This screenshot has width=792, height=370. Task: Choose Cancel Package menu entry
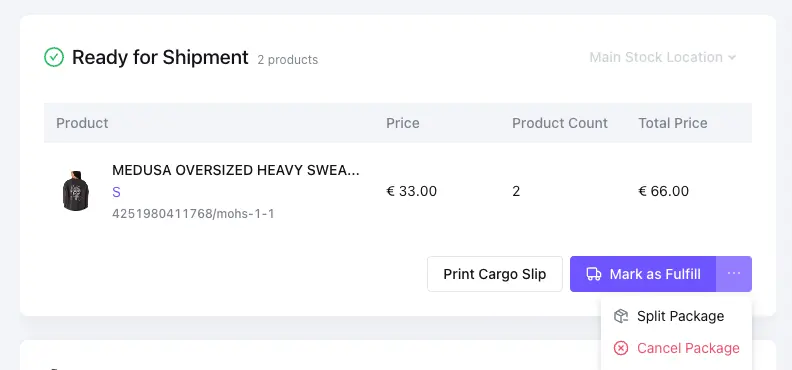(676, 348)
